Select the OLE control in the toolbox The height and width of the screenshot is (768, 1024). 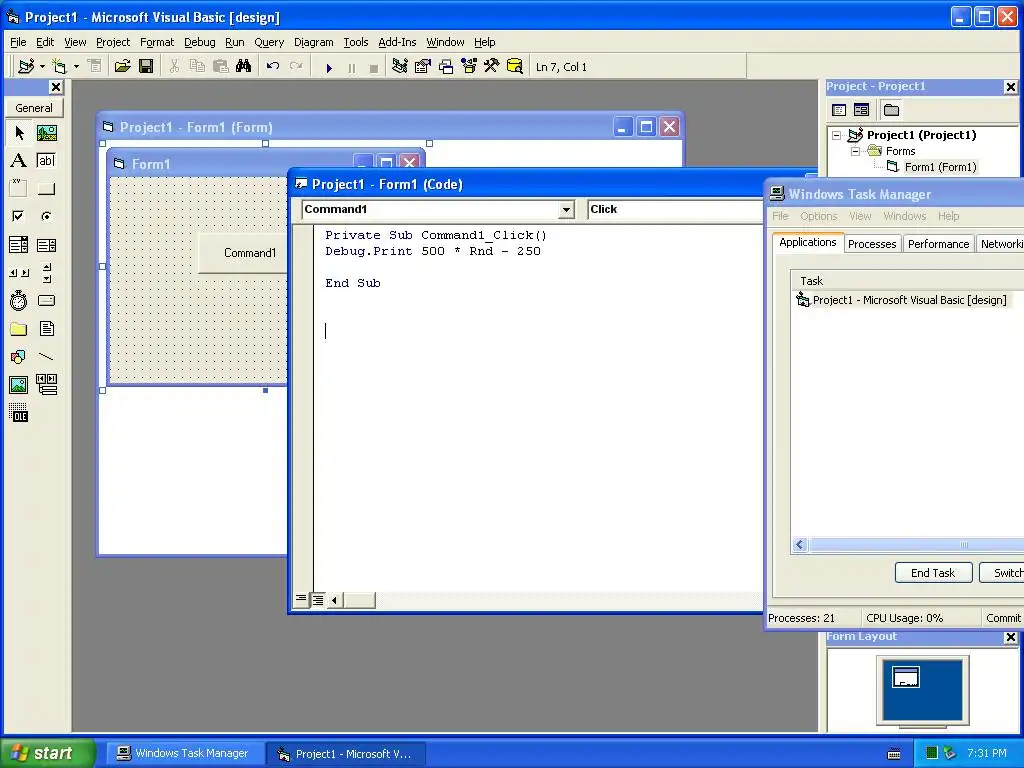[x=19, y=413]
